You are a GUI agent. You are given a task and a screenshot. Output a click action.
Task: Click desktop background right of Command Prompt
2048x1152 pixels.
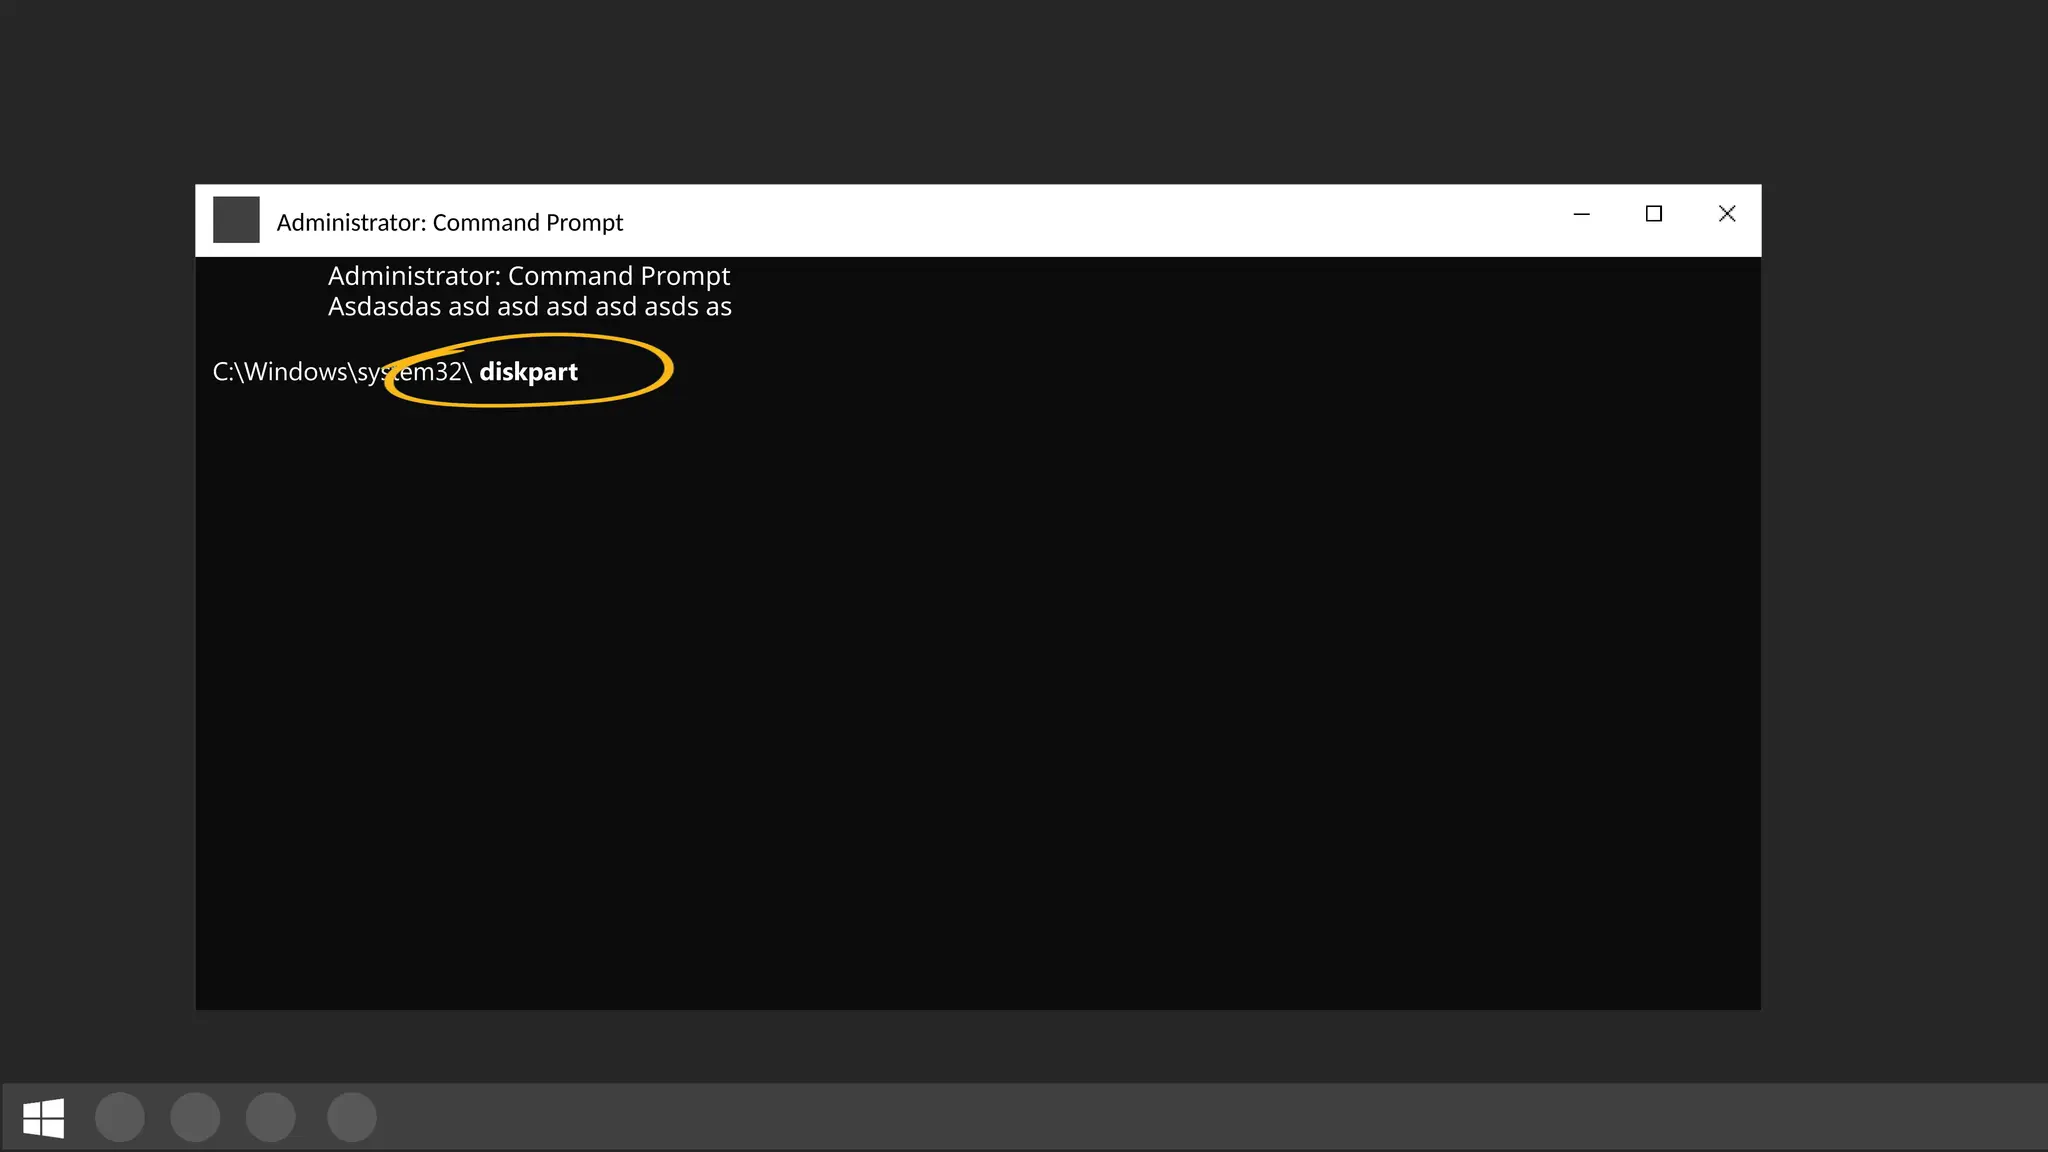point(1905,600)
